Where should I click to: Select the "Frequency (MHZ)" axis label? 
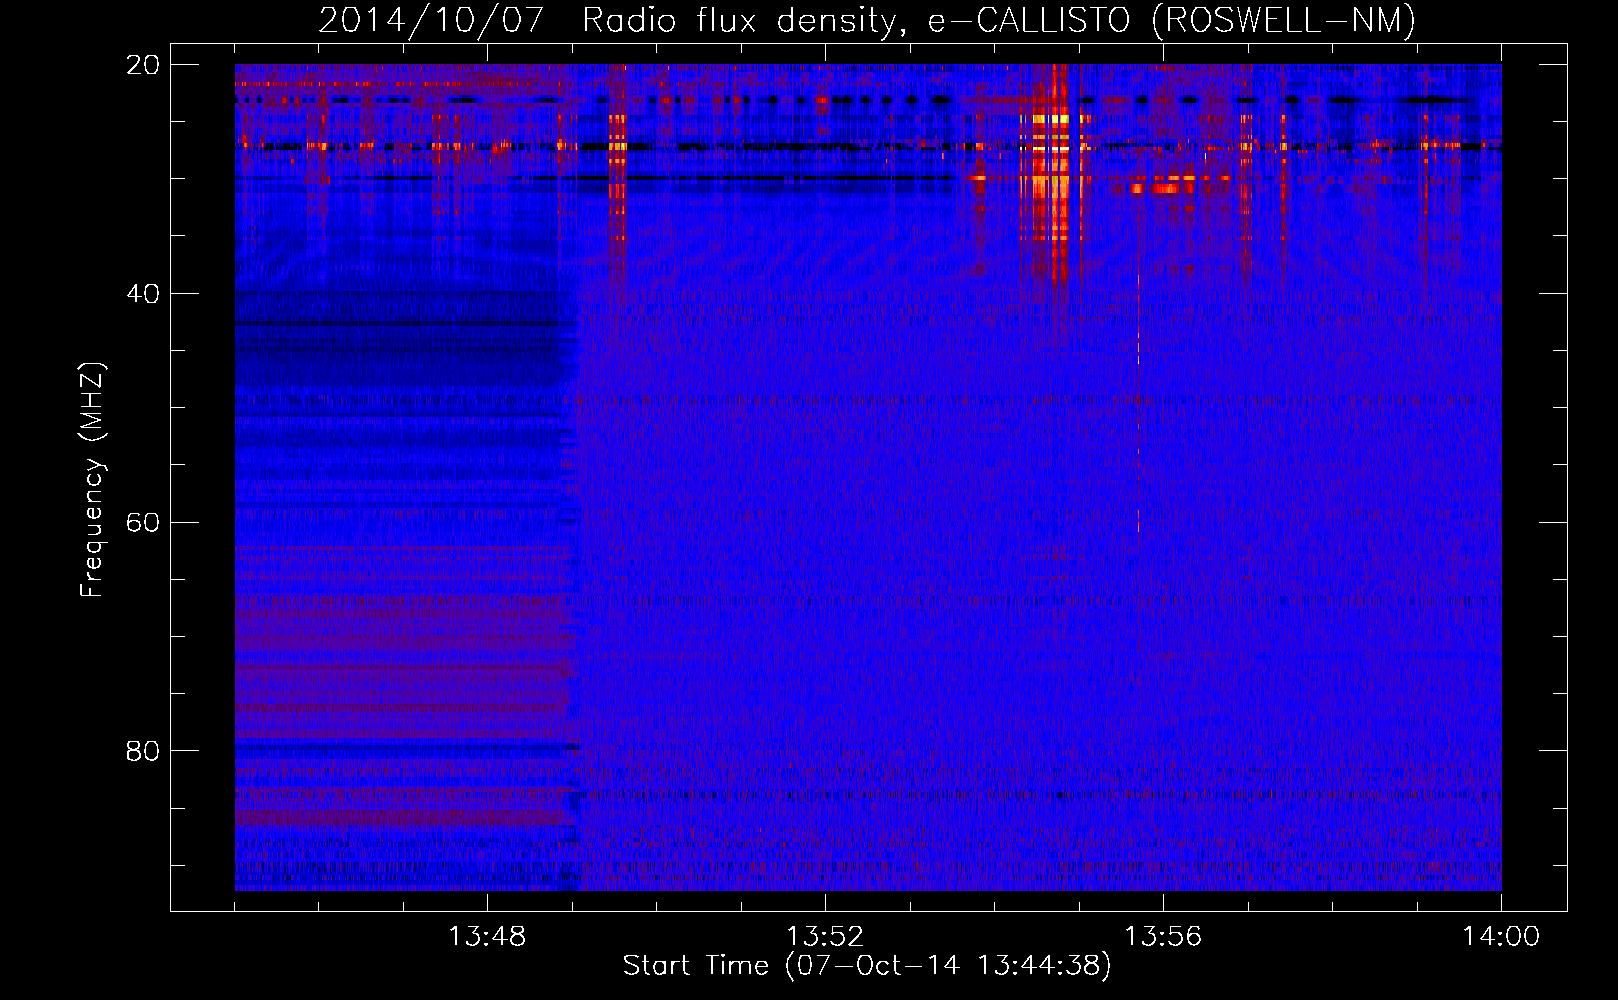click(91, 480)
